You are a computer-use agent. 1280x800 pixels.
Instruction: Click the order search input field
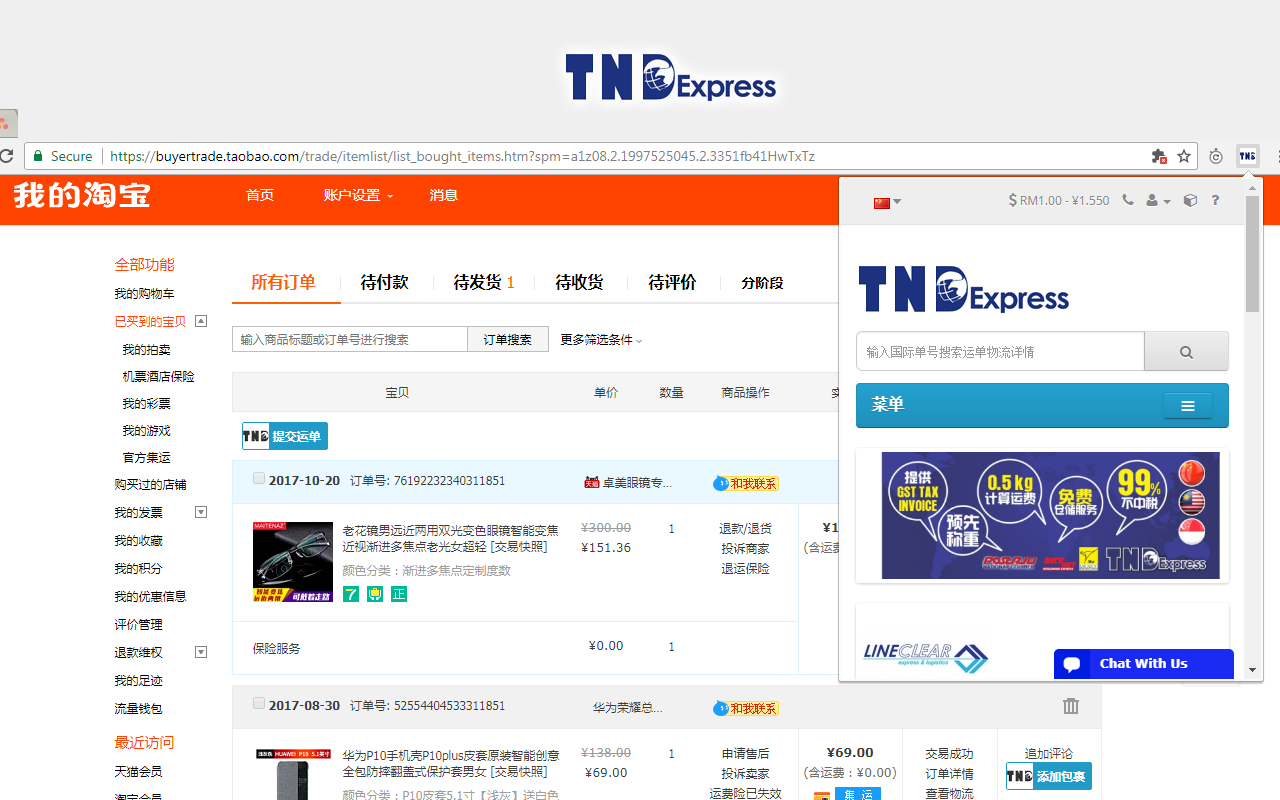350,339
